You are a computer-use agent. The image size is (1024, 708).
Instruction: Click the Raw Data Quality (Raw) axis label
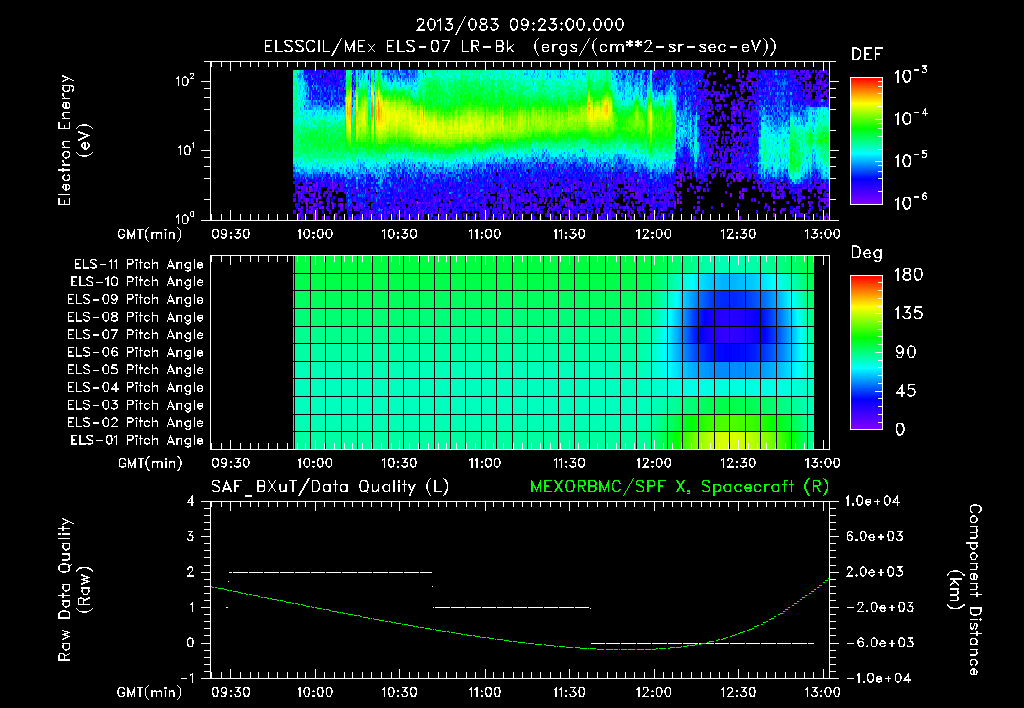[x=74, y=589]
